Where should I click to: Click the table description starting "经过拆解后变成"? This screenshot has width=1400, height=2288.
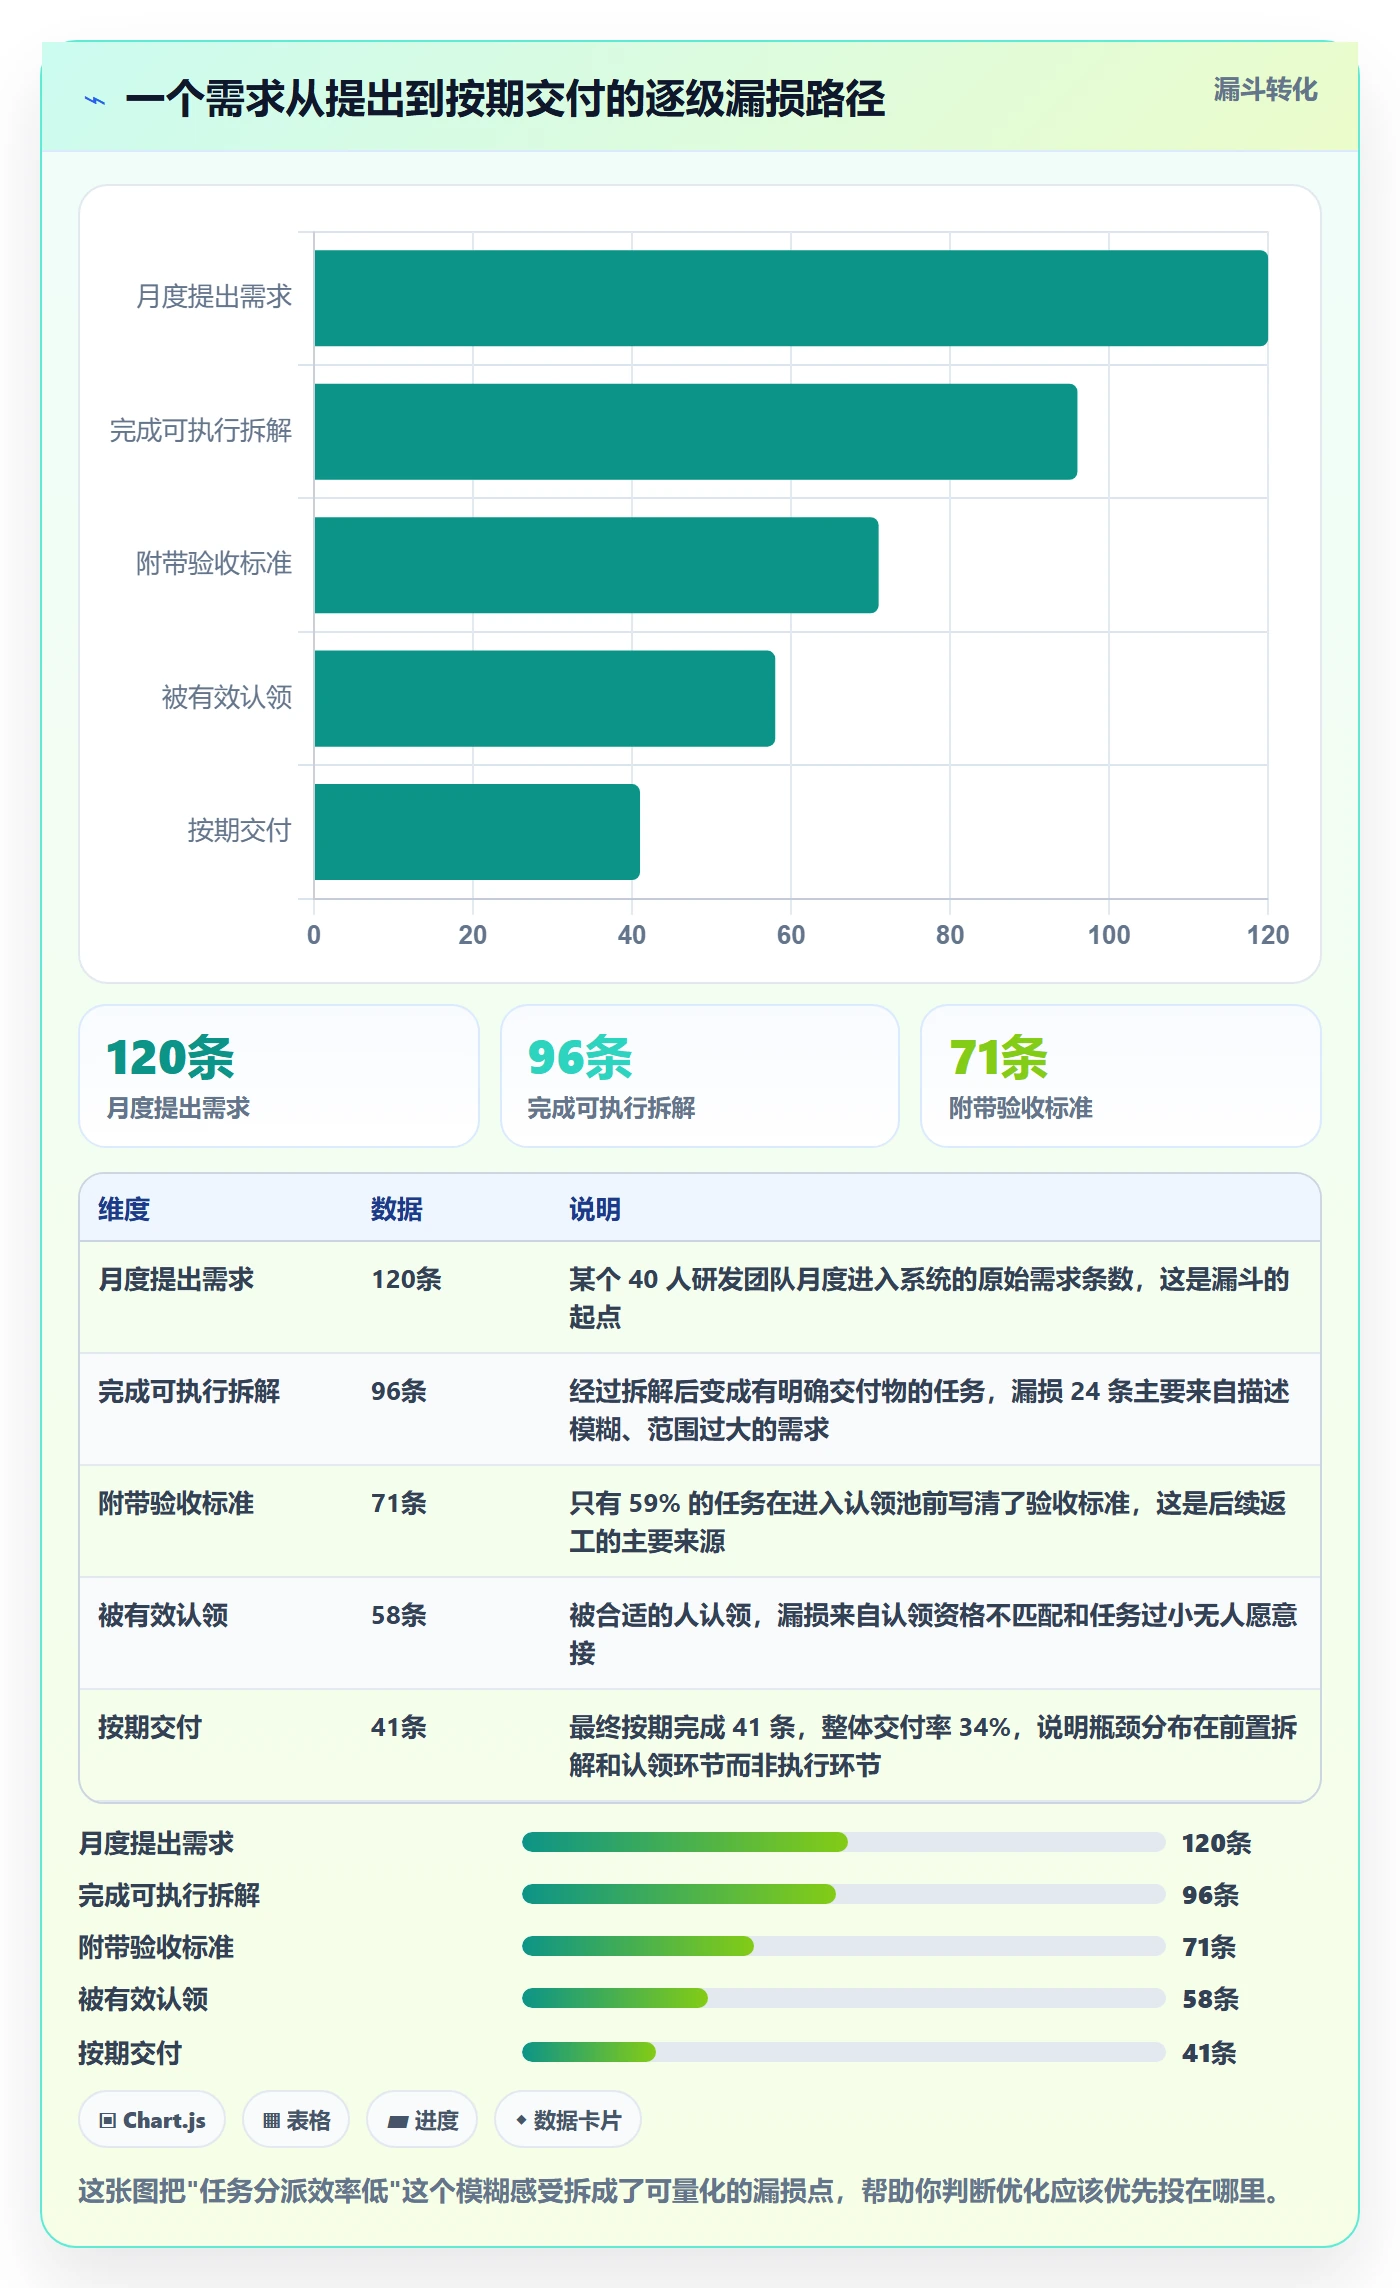[x=930, y=1410]
